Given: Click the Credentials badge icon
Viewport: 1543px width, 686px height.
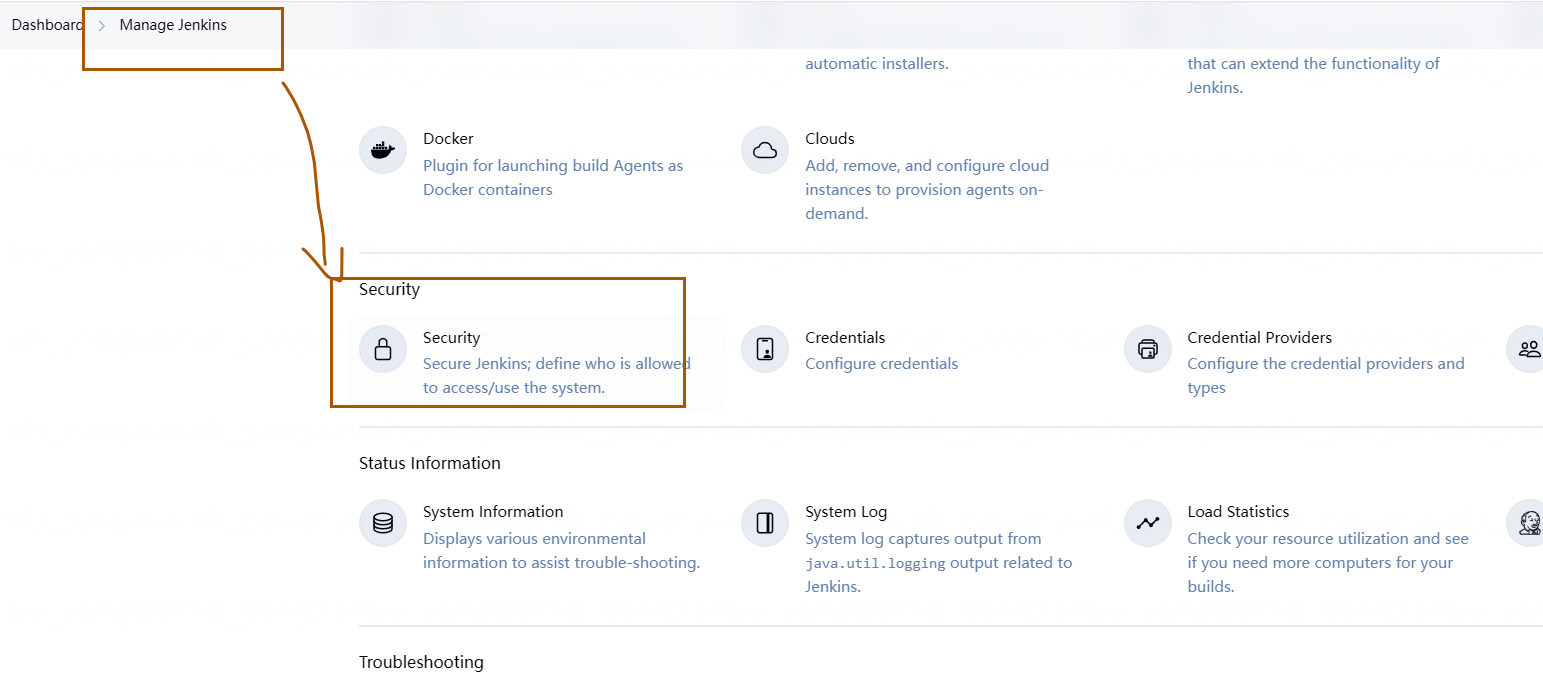Looking at the screenshot, I should (765, 349).
